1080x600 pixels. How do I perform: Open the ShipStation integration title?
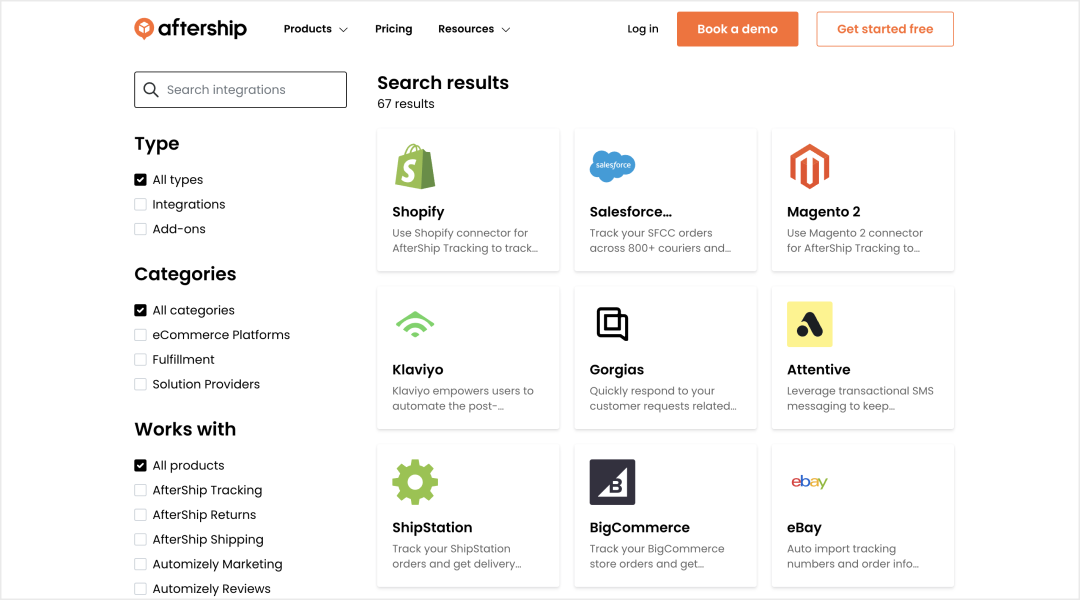[433, 528]
